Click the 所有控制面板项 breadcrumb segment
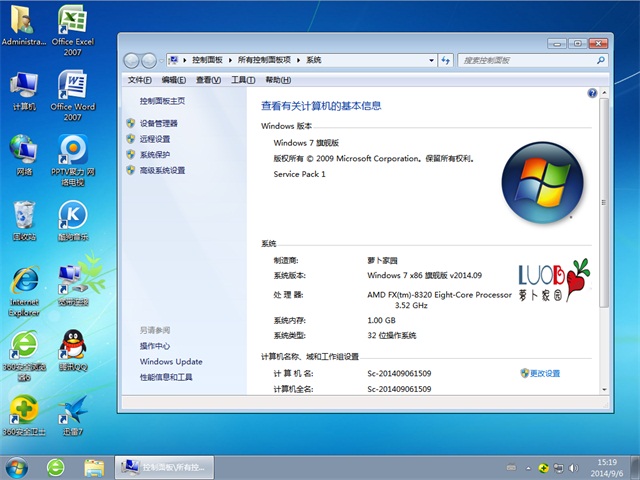Image resolution: width=640 pixels, height=480 pixels. coord(264,60)
